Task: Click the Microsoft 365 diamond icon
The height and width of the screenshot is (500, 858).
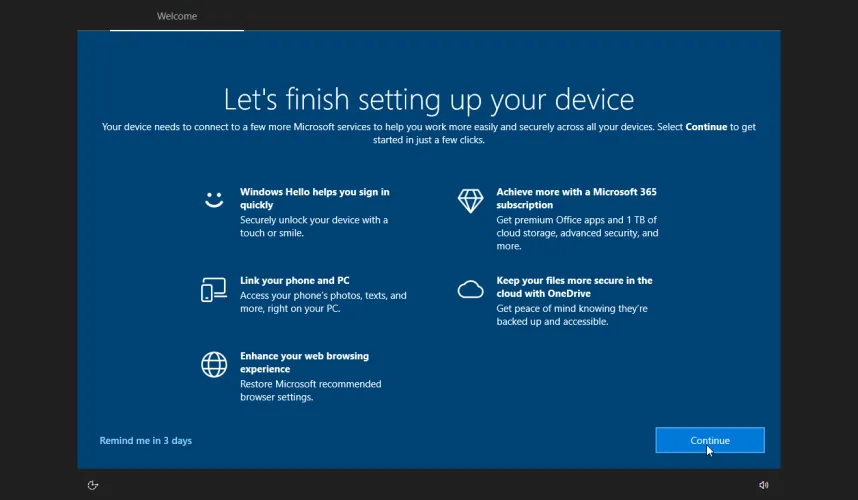Action: point(470,200)
